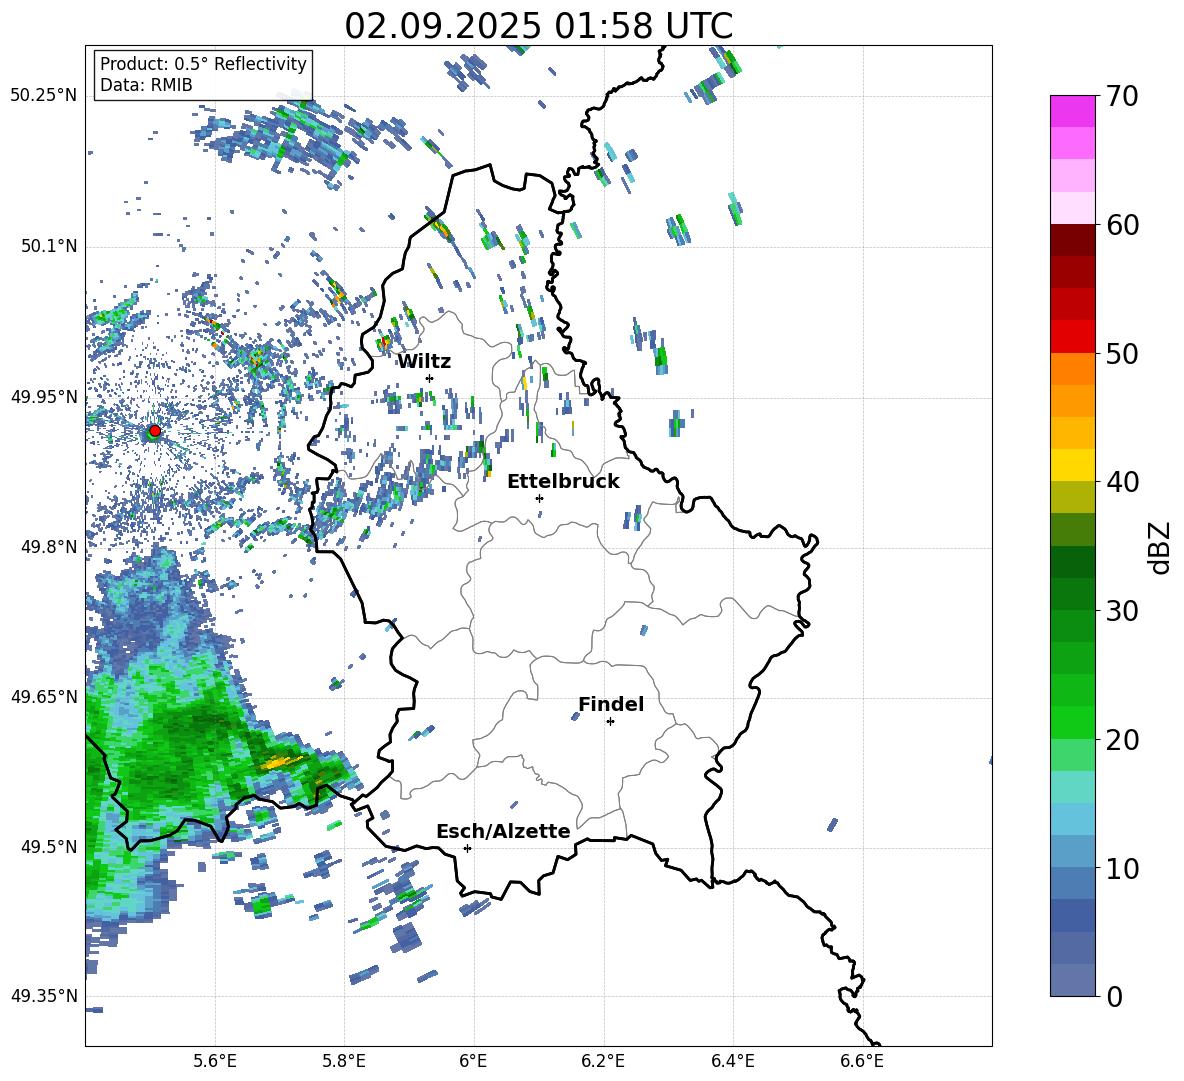Screen dimensions: 1184x1081
Task: Click the 20 colorbar tick label
Action: (1122, 740)
